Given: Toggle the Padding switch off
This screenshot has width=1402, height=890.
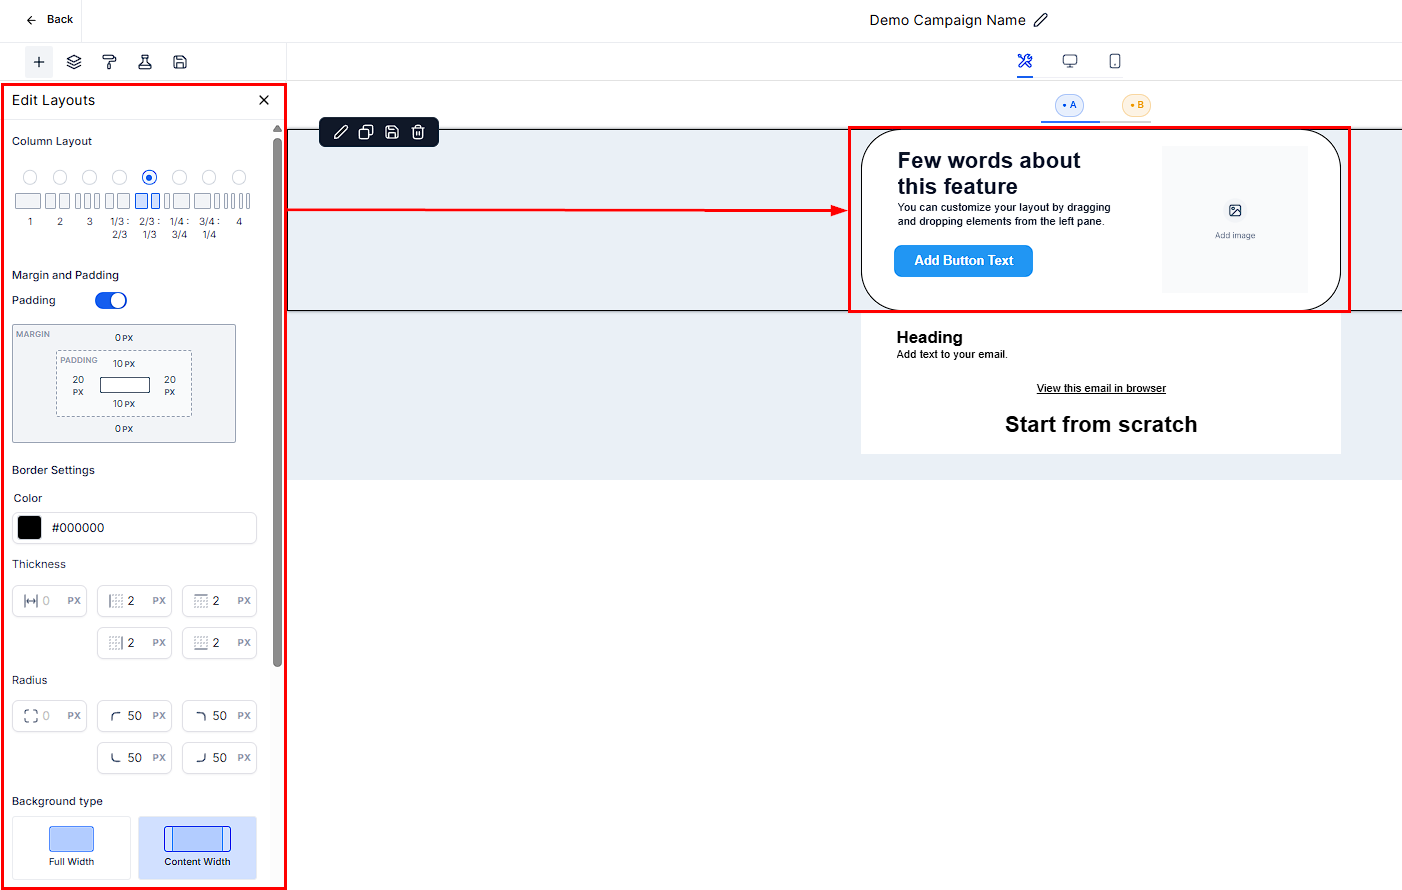Looking at the screenshot, I should pos(111,301).
